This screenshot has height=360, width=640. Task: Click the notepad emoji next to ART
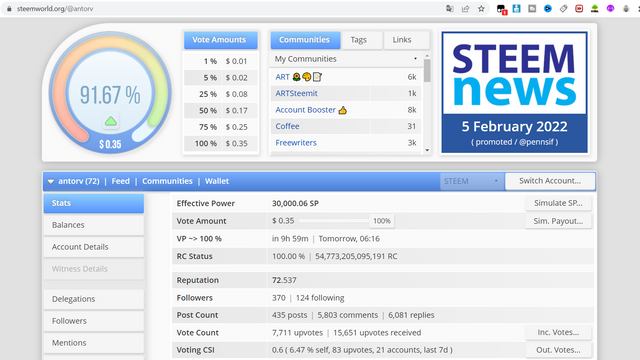317,77
